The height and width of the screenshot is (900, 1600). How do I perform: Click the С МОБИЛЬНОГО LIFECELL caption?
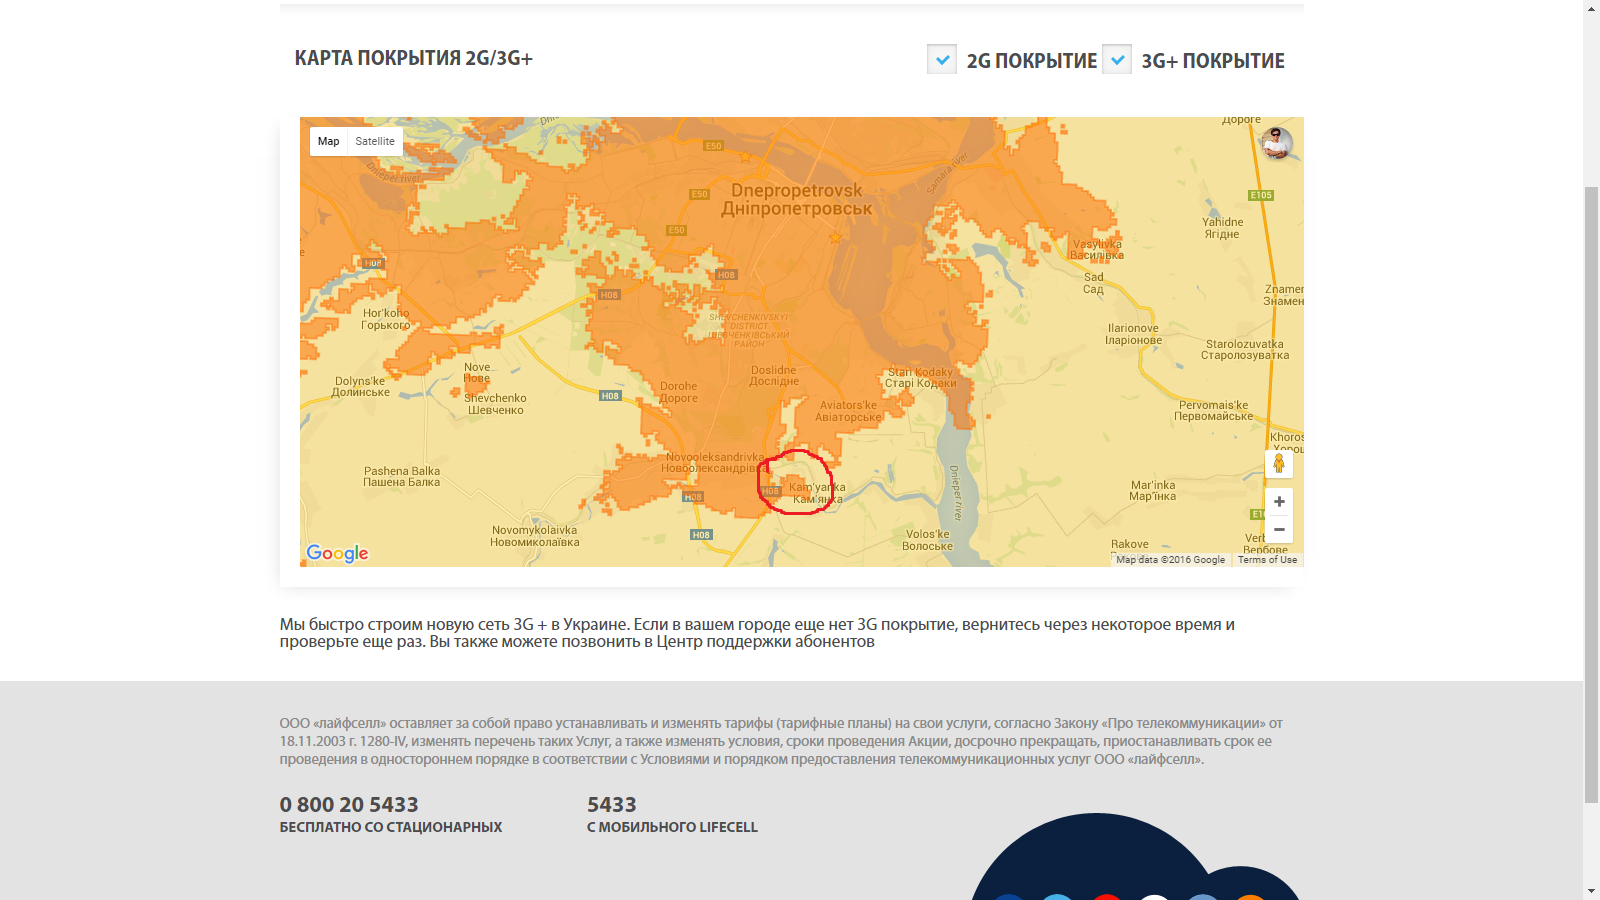(x=672, y=827)
